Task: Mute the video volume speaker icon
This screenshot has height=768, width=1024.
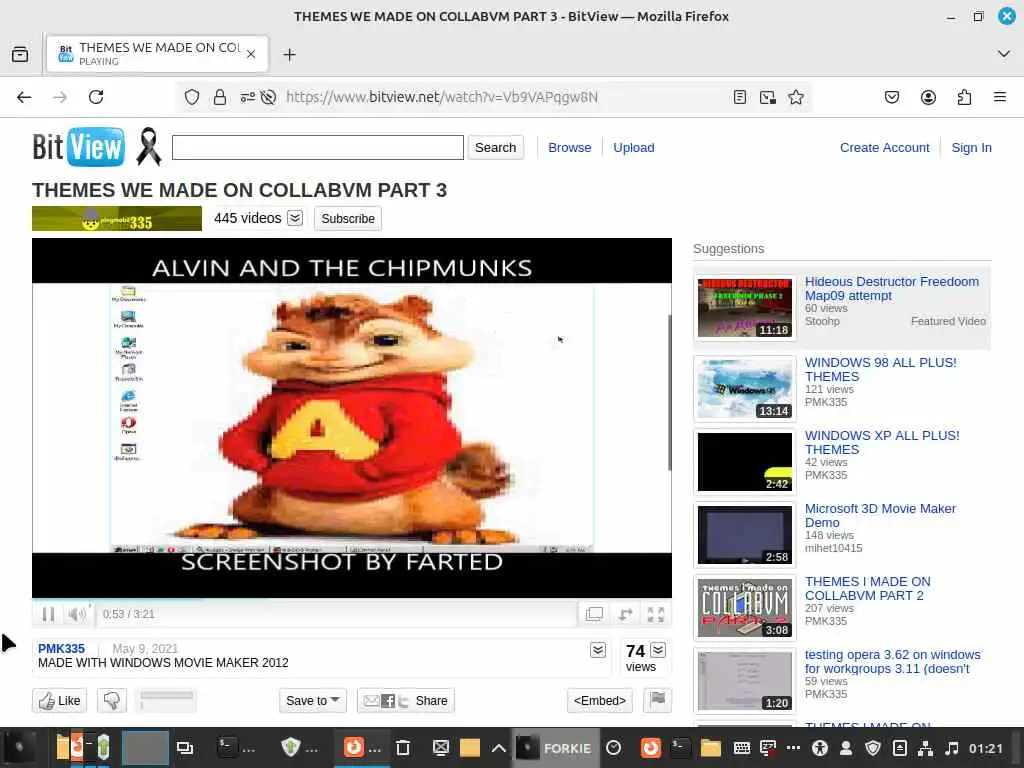Action: [76, 614]
